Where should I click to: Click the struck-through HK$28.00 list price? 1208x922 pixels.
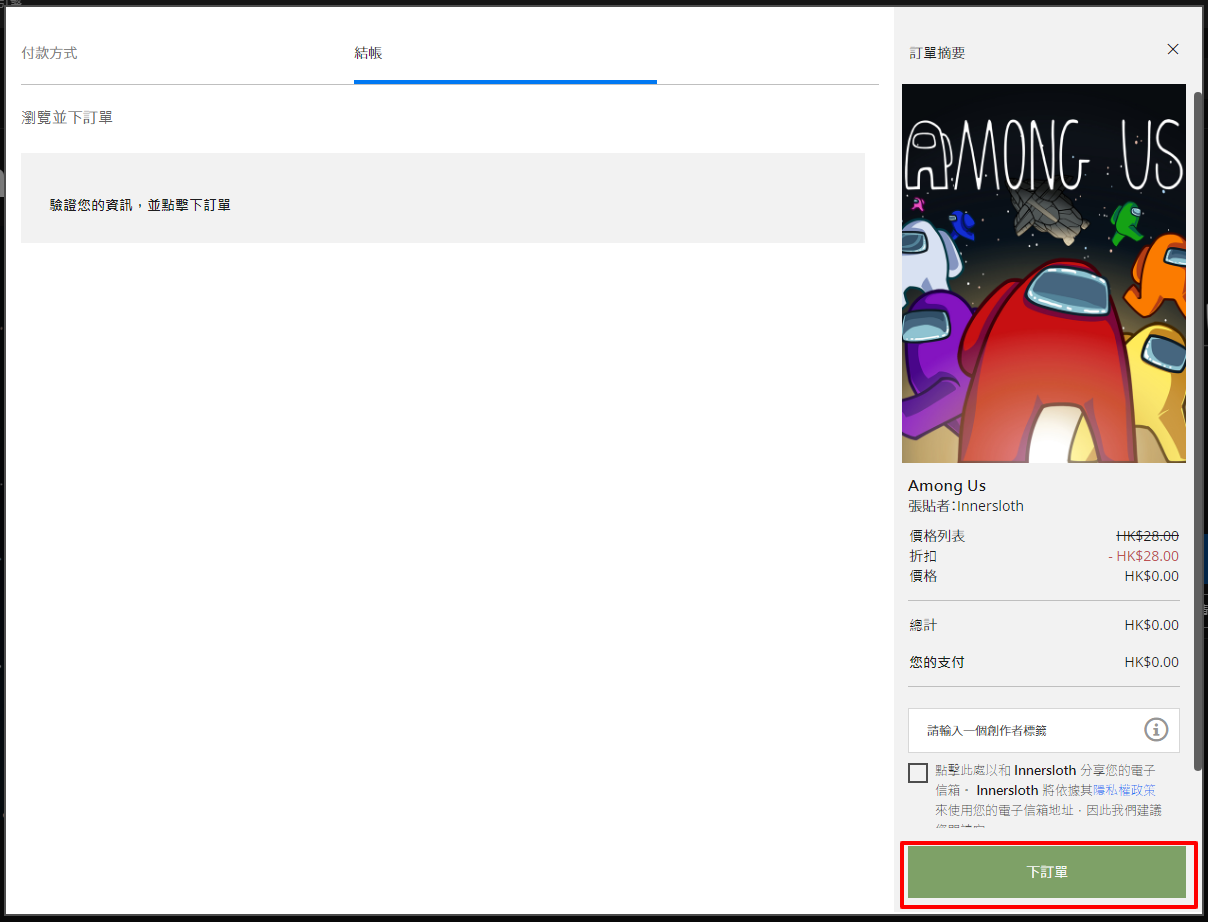tap(1147, 536)
